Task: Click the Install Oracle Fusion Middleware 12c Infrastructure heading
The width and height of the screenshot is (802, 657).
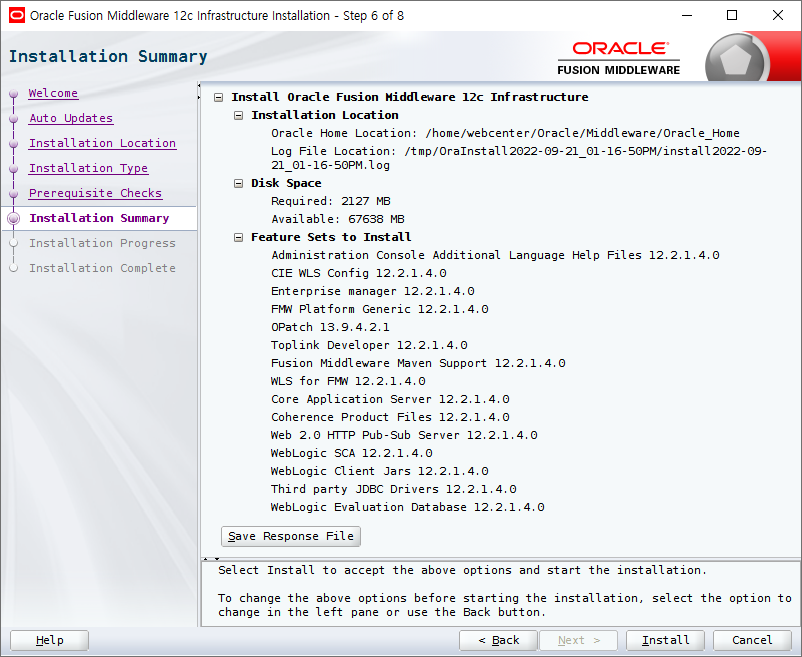Action: (x=410, y=97)
